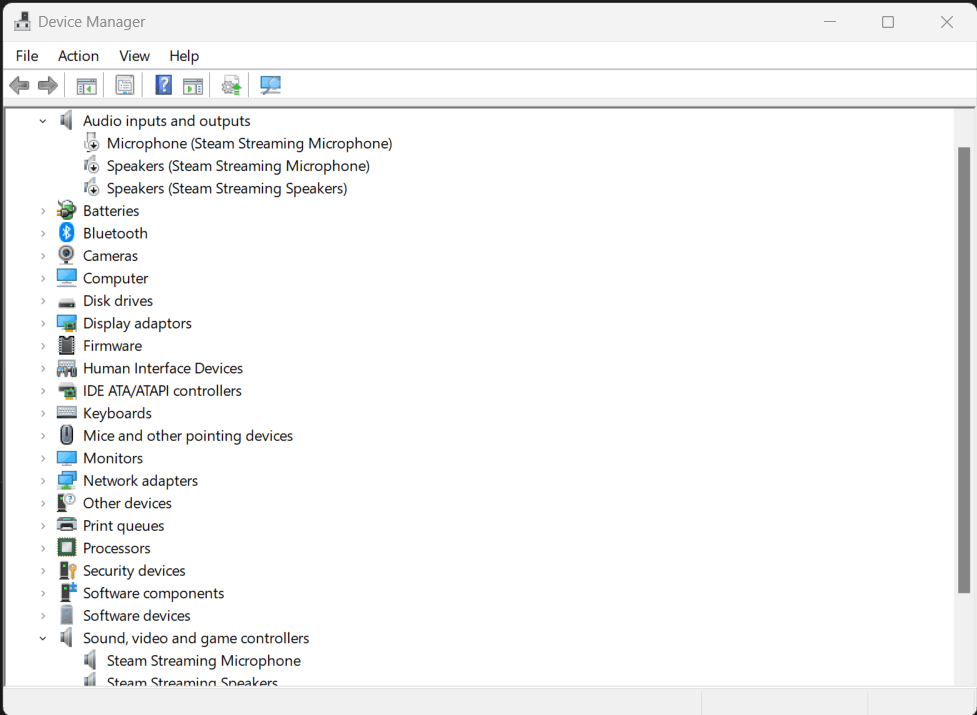Expand the Network adapters category
The width and height of the screenshot is (977, 715).
(x=42, y=480)
